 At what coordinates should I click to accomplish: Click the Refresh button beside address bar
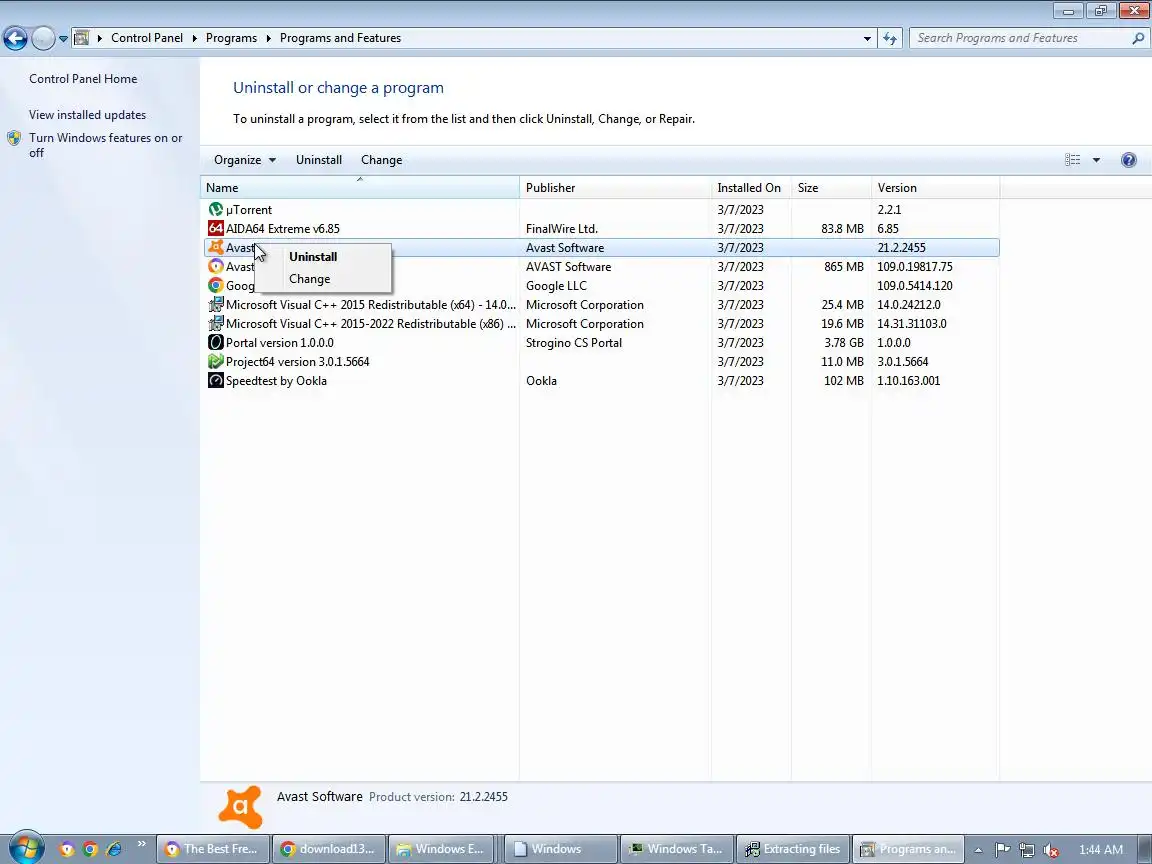890,38
